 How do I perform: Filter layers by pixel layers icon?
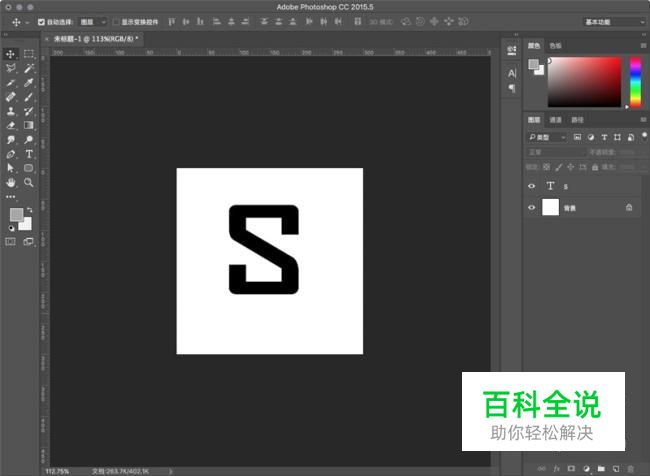[x=577, y=137]
